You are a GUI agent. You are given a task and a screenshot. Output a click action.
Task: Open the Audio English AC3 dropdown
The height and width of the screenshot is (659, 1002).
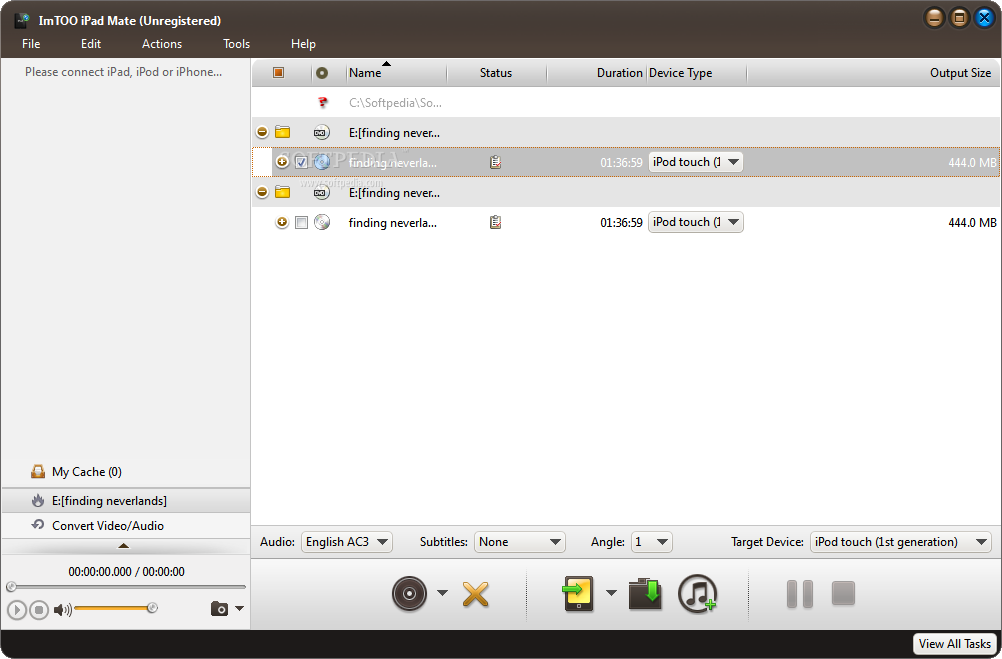tap(348, 542)
